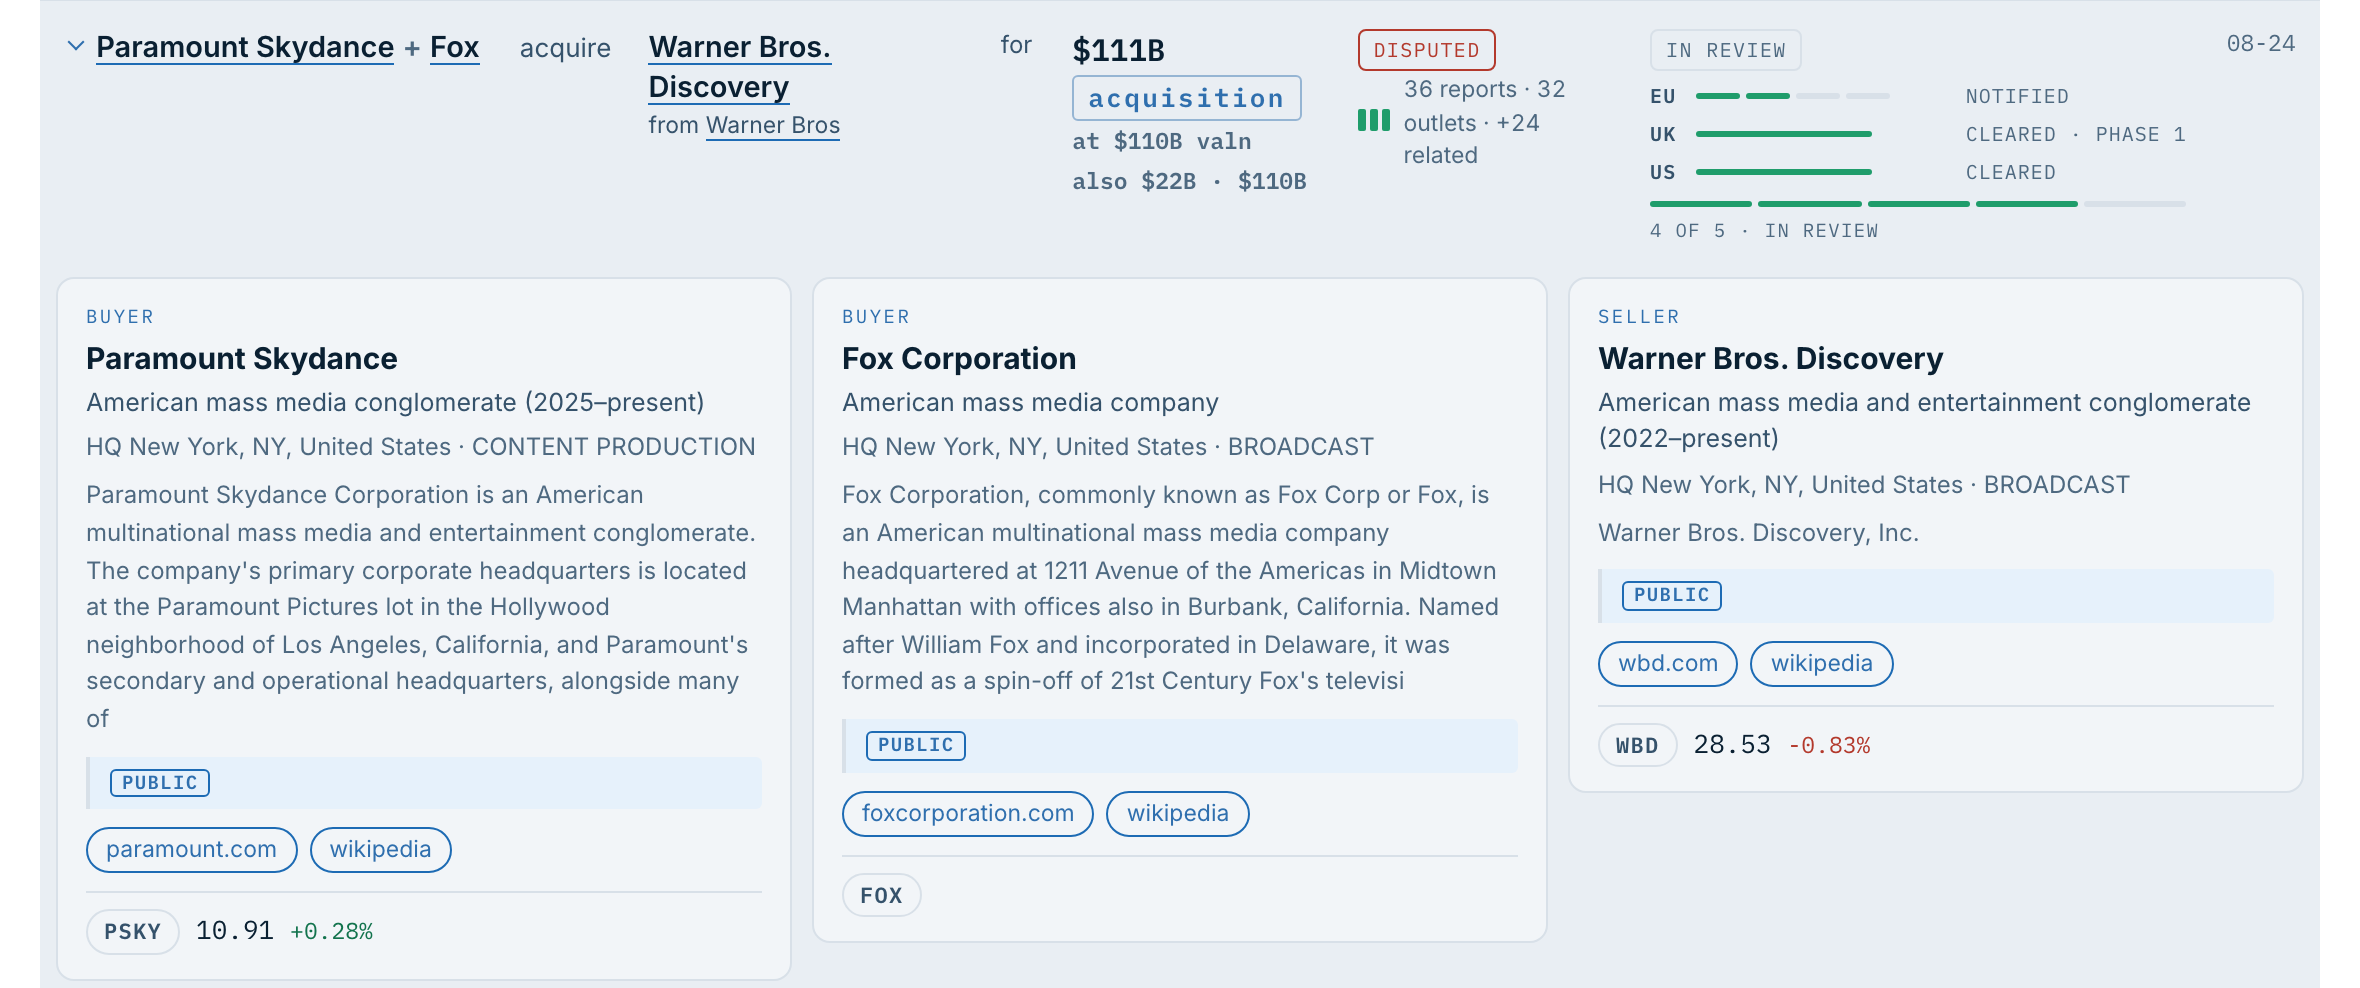Image resolution: width=2360 pixels, height=988 pixels.
Task: Click '4 OF 5 · IN REVIEW' summary text
Action: pyautogui.click(x=1764, y=231)
